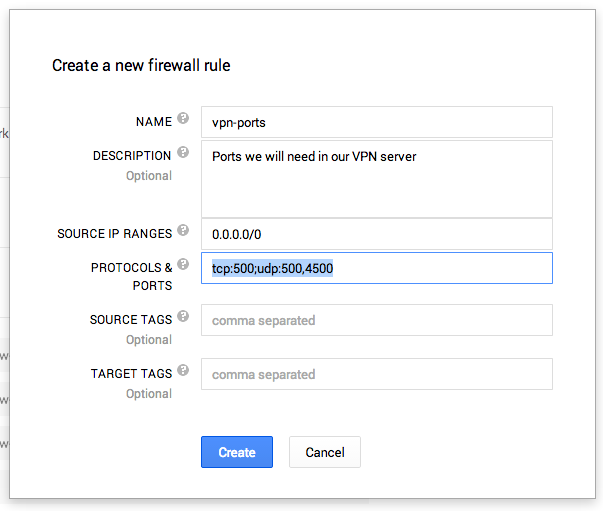Focus the empty source tags input
The width and height of the screenshot is (603, 511).
[376, 321]
